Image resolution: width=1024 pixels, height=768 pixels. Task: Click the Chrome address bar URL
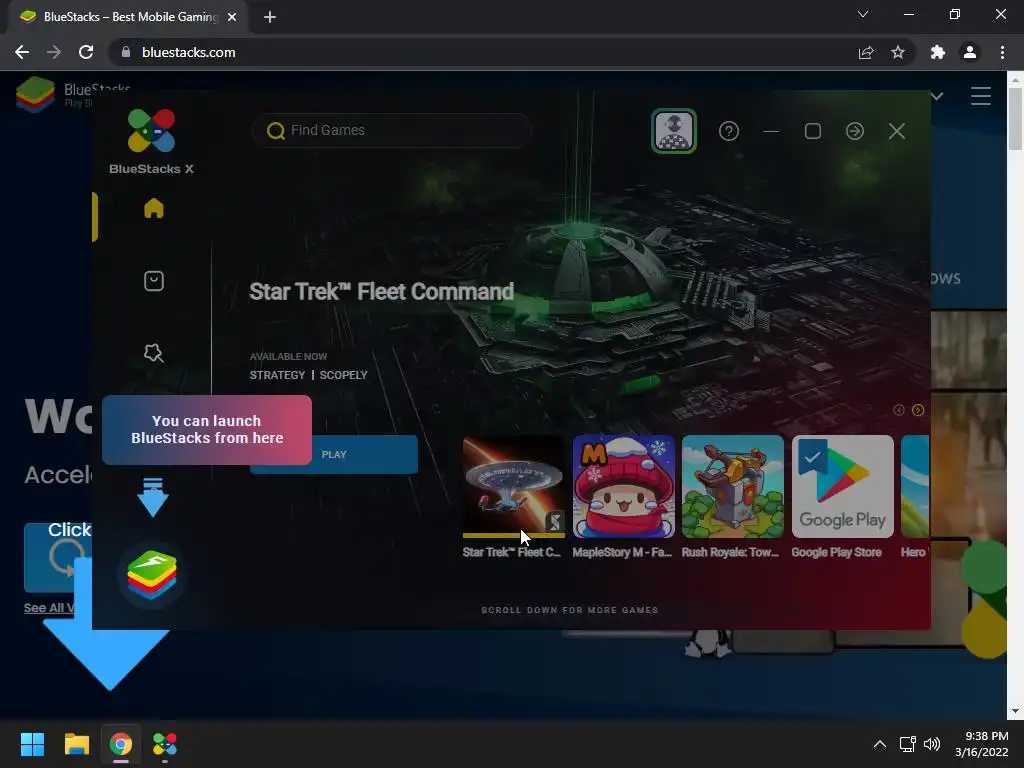pos(188,52)
